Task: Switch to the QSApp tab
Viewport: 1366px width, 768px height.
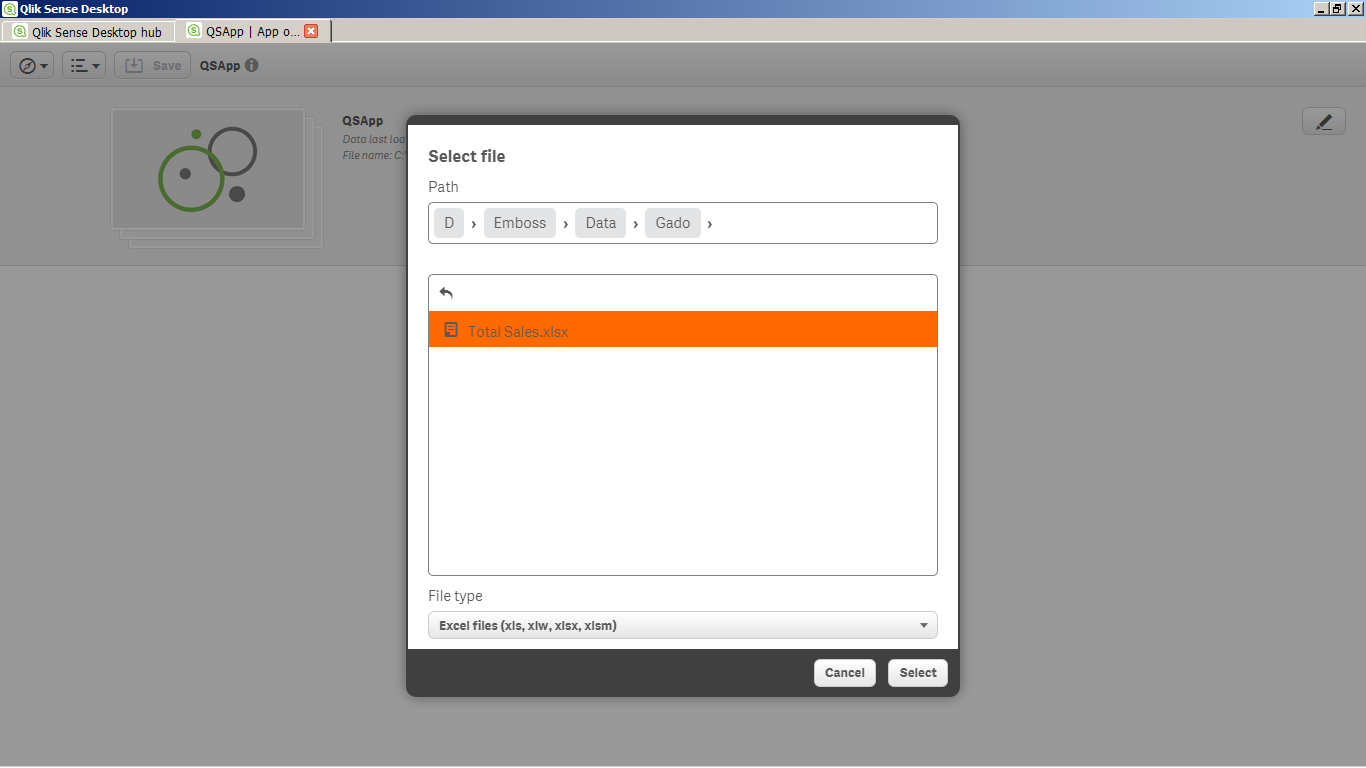Action: [252, 31]
